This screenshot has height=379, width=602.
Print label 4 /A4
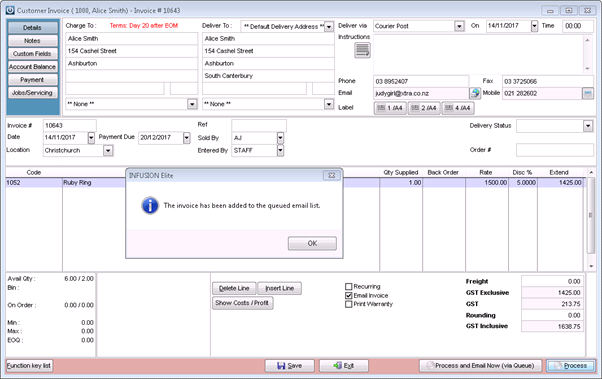[x=458, y=108]
